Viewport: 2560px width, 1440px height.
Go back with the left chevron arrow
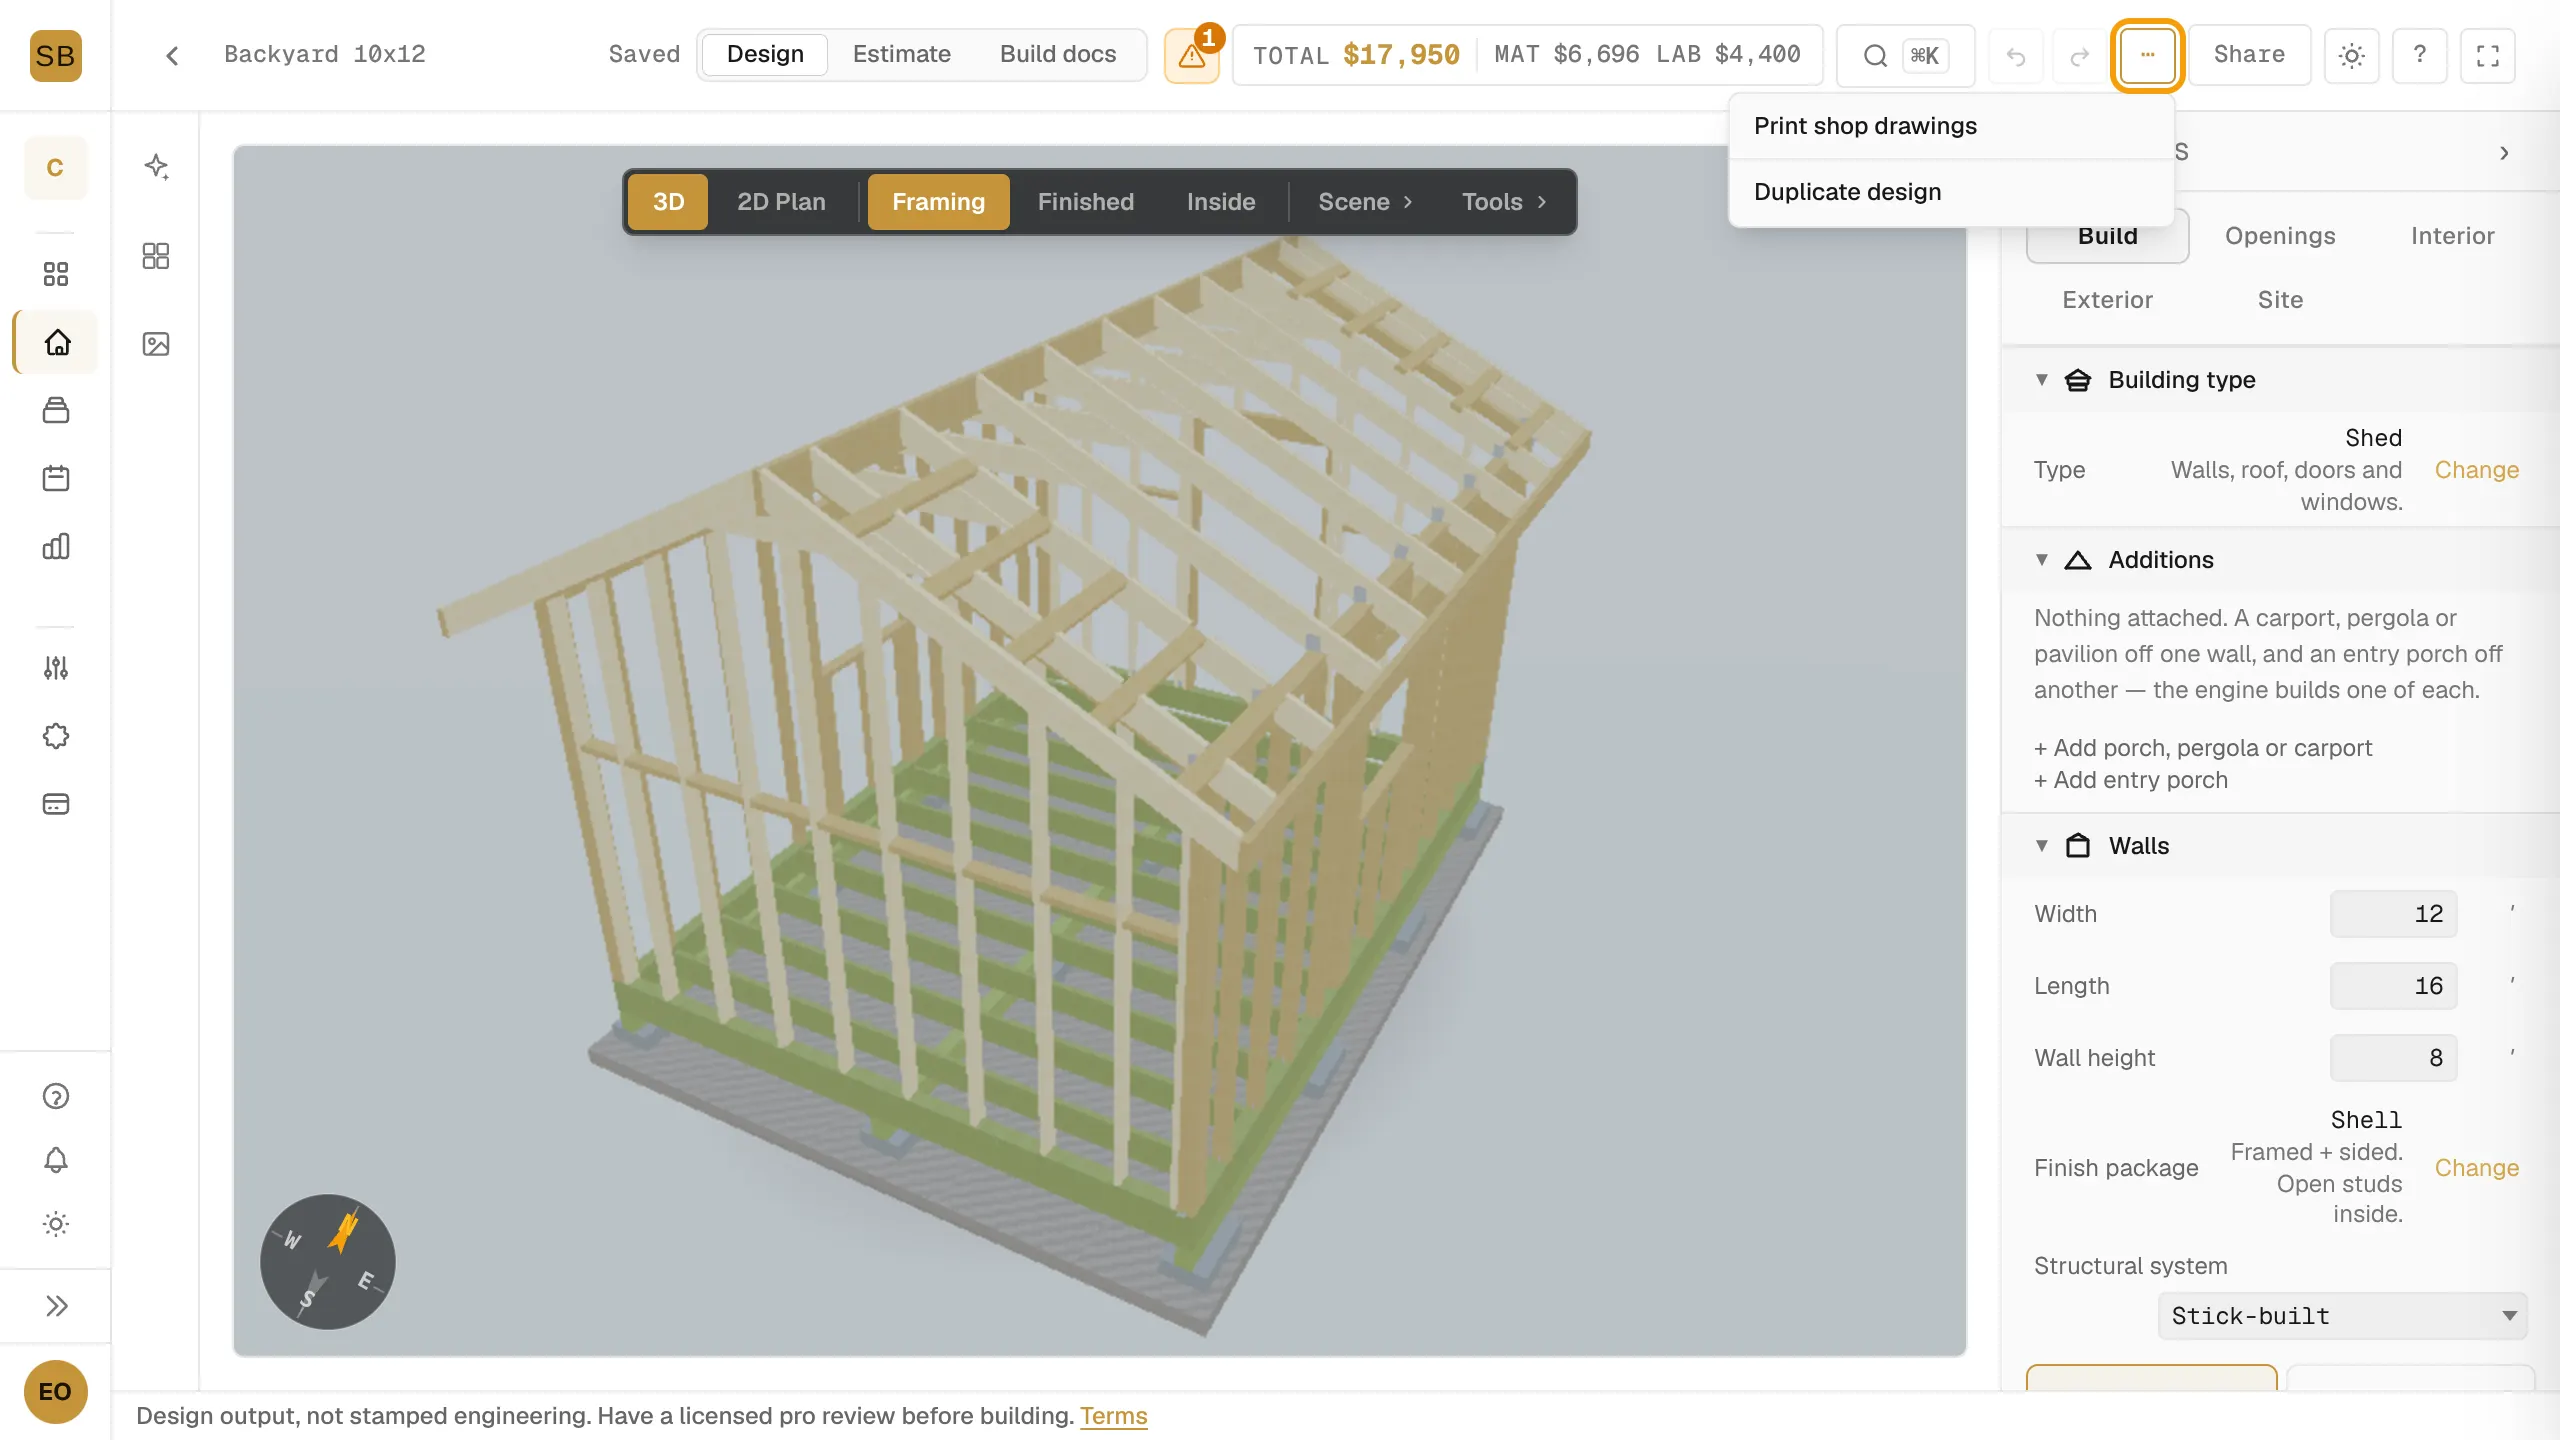(x=172, y=55)
